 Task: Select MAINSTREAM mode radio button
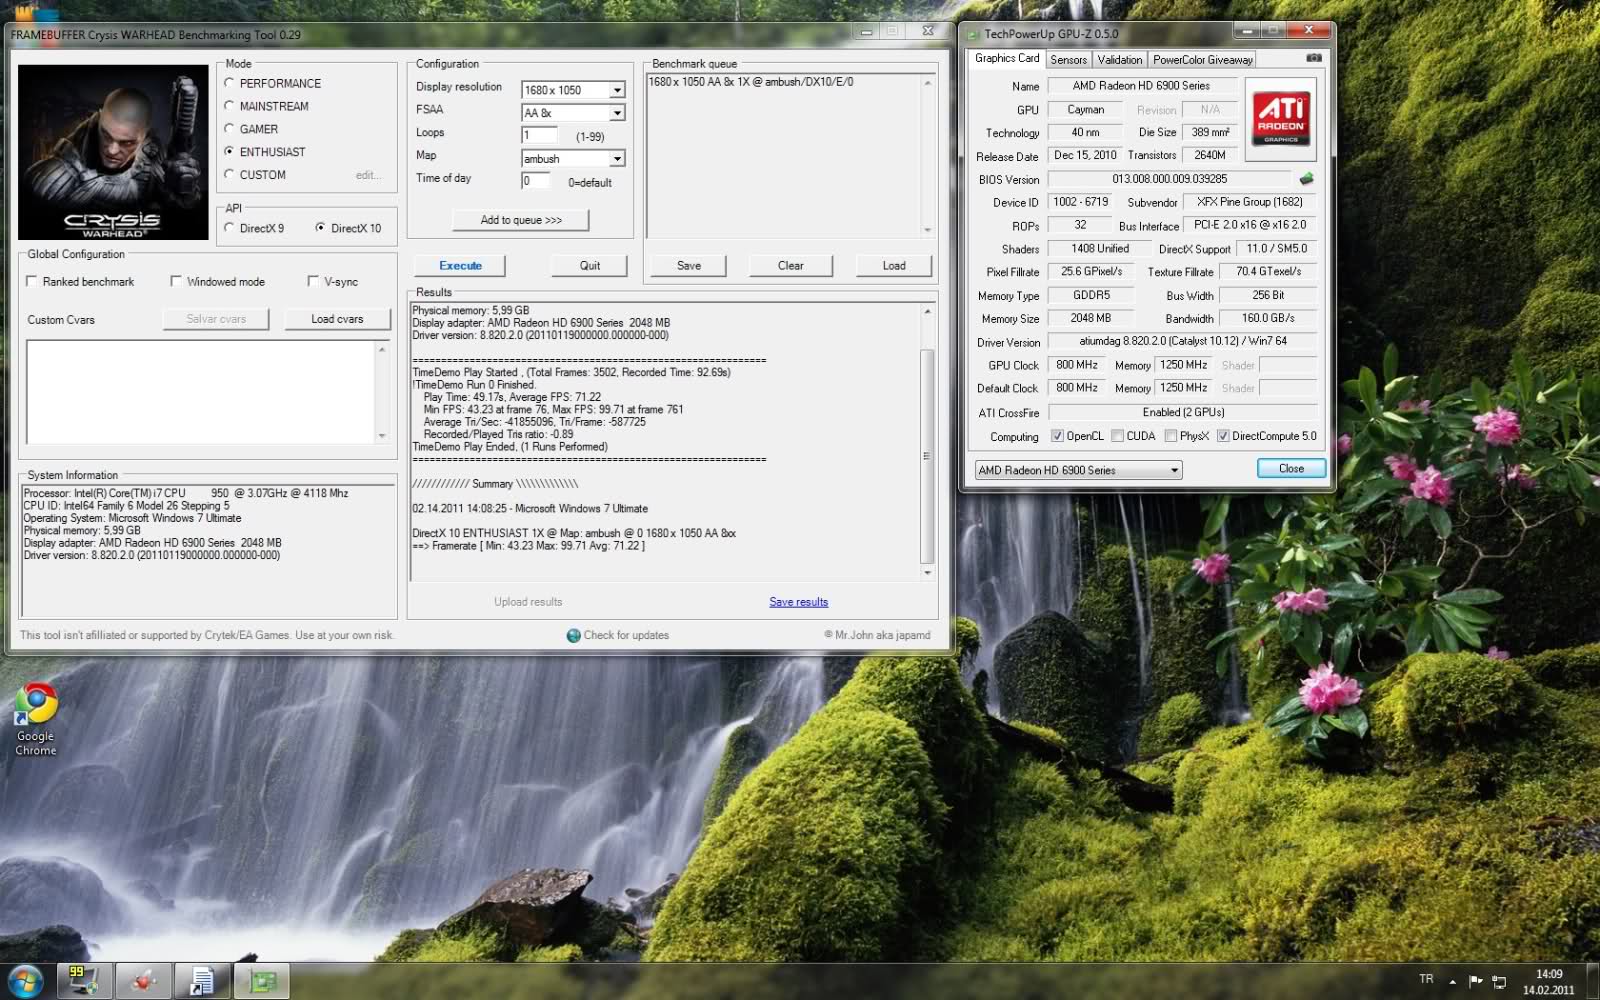[229, 106]
